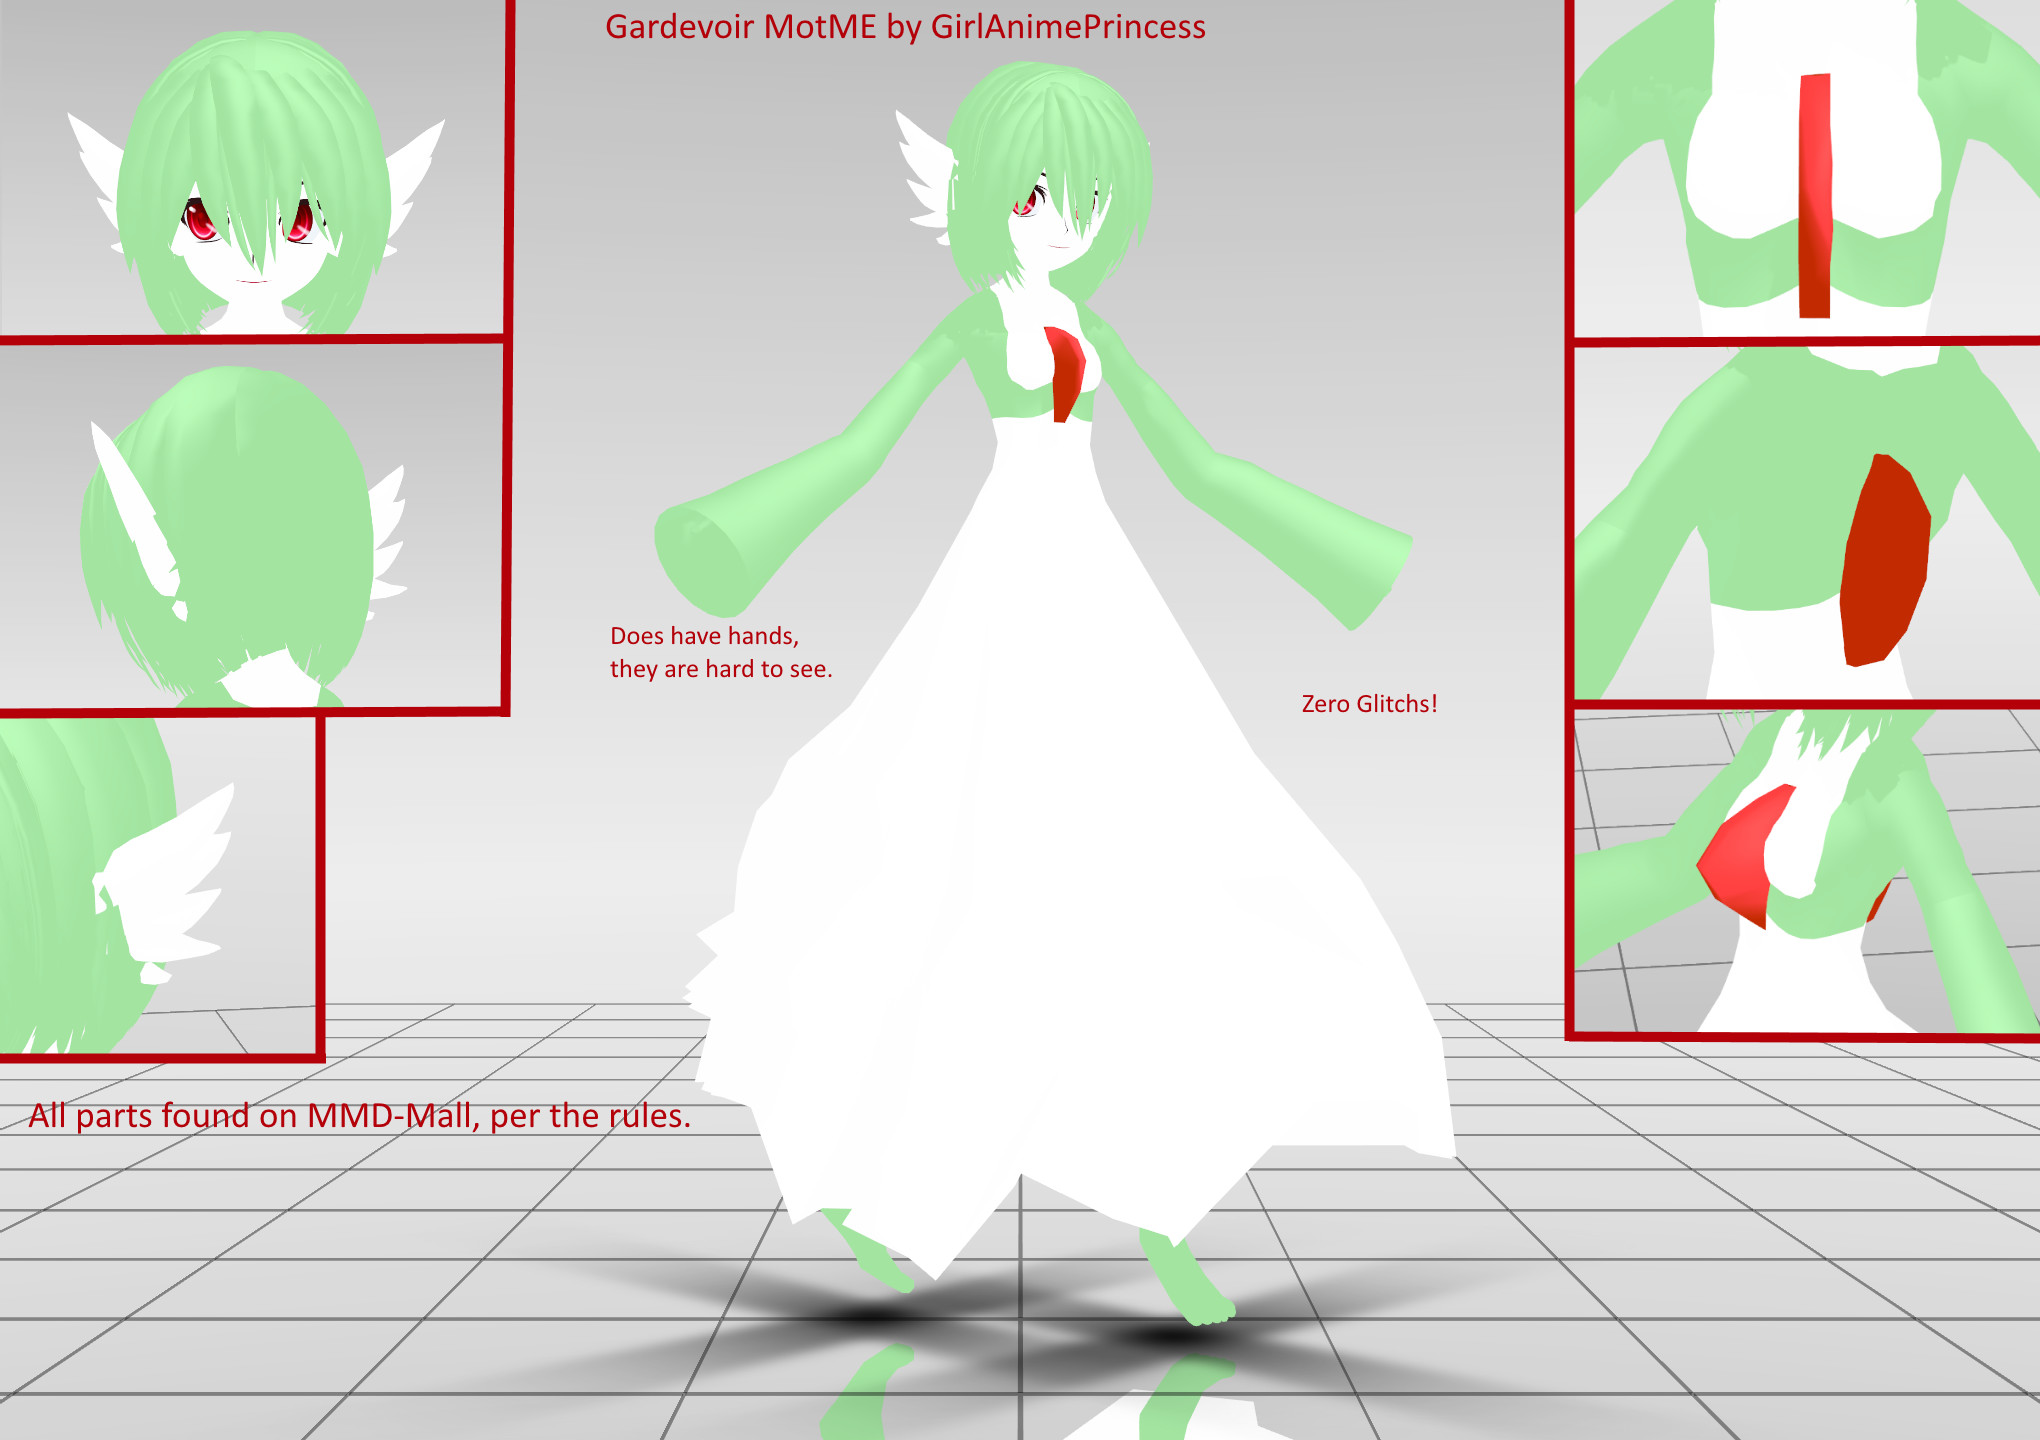Click the 'they are hard to see.' text

(721, 669)
